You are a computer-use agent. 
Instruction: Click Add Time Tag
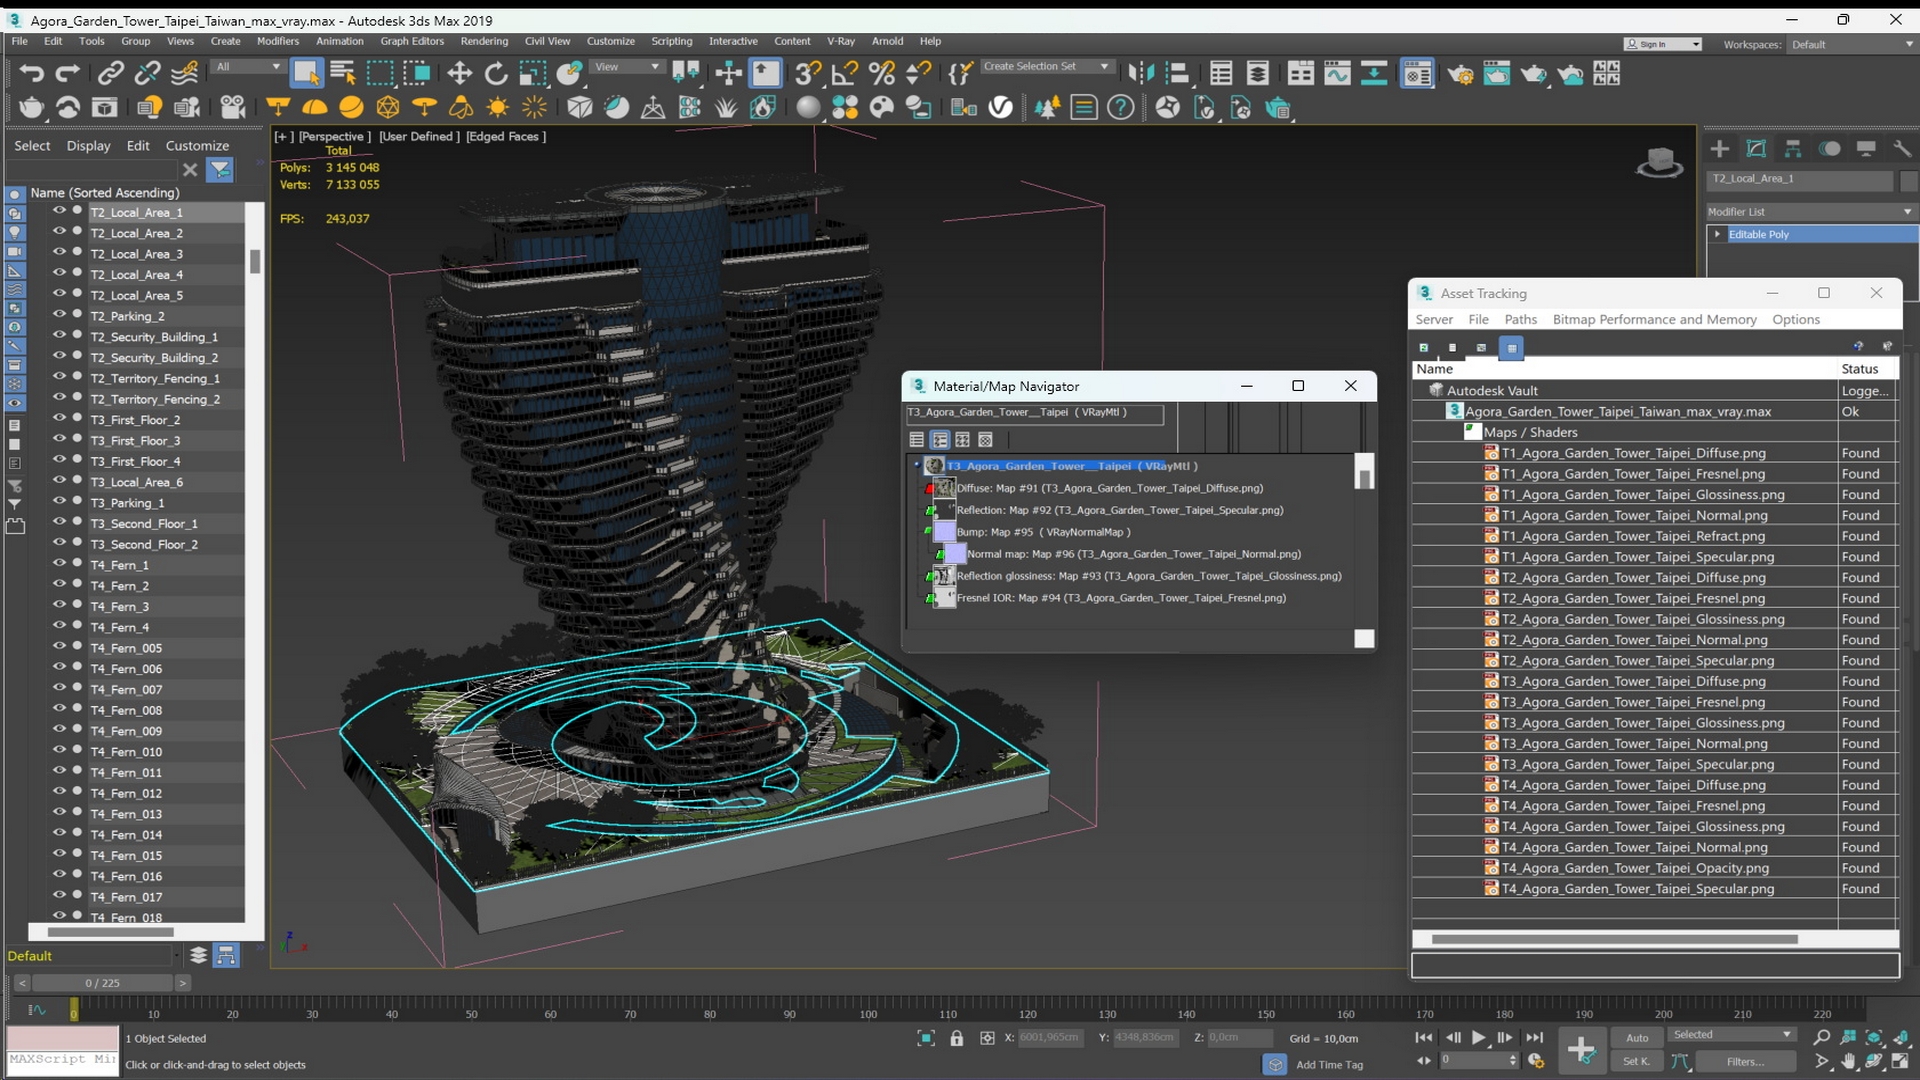coord(1329,1065)
